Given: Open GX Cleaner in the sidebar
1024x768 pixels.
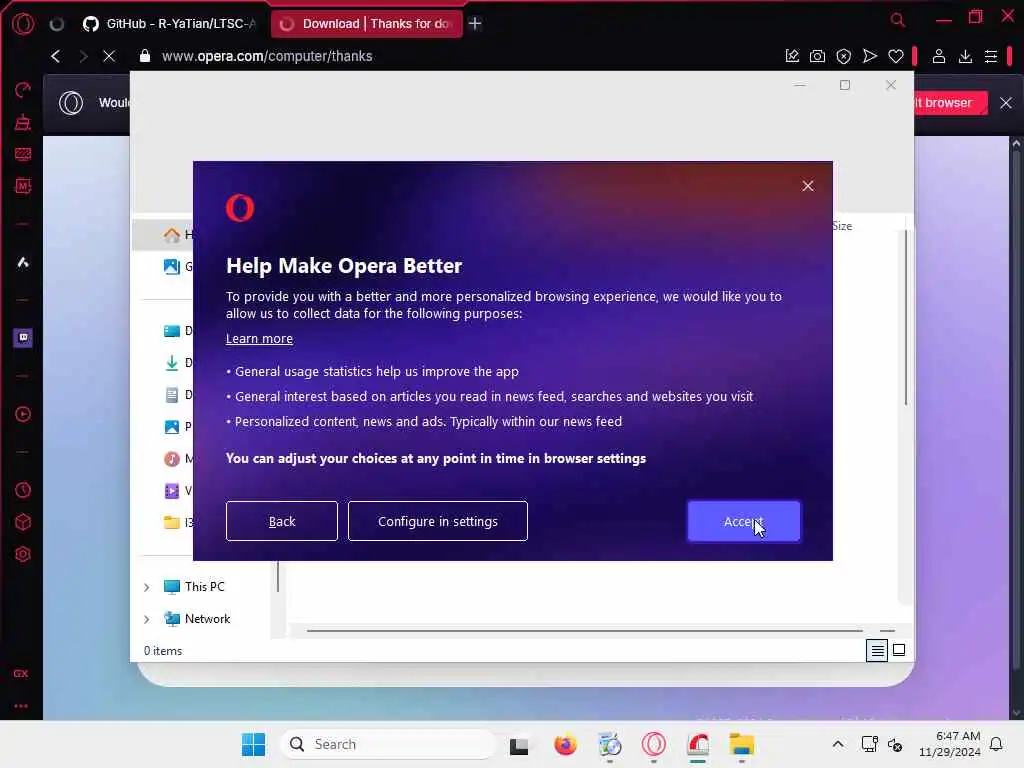Looking at the screenshot, I should (23, 122).
